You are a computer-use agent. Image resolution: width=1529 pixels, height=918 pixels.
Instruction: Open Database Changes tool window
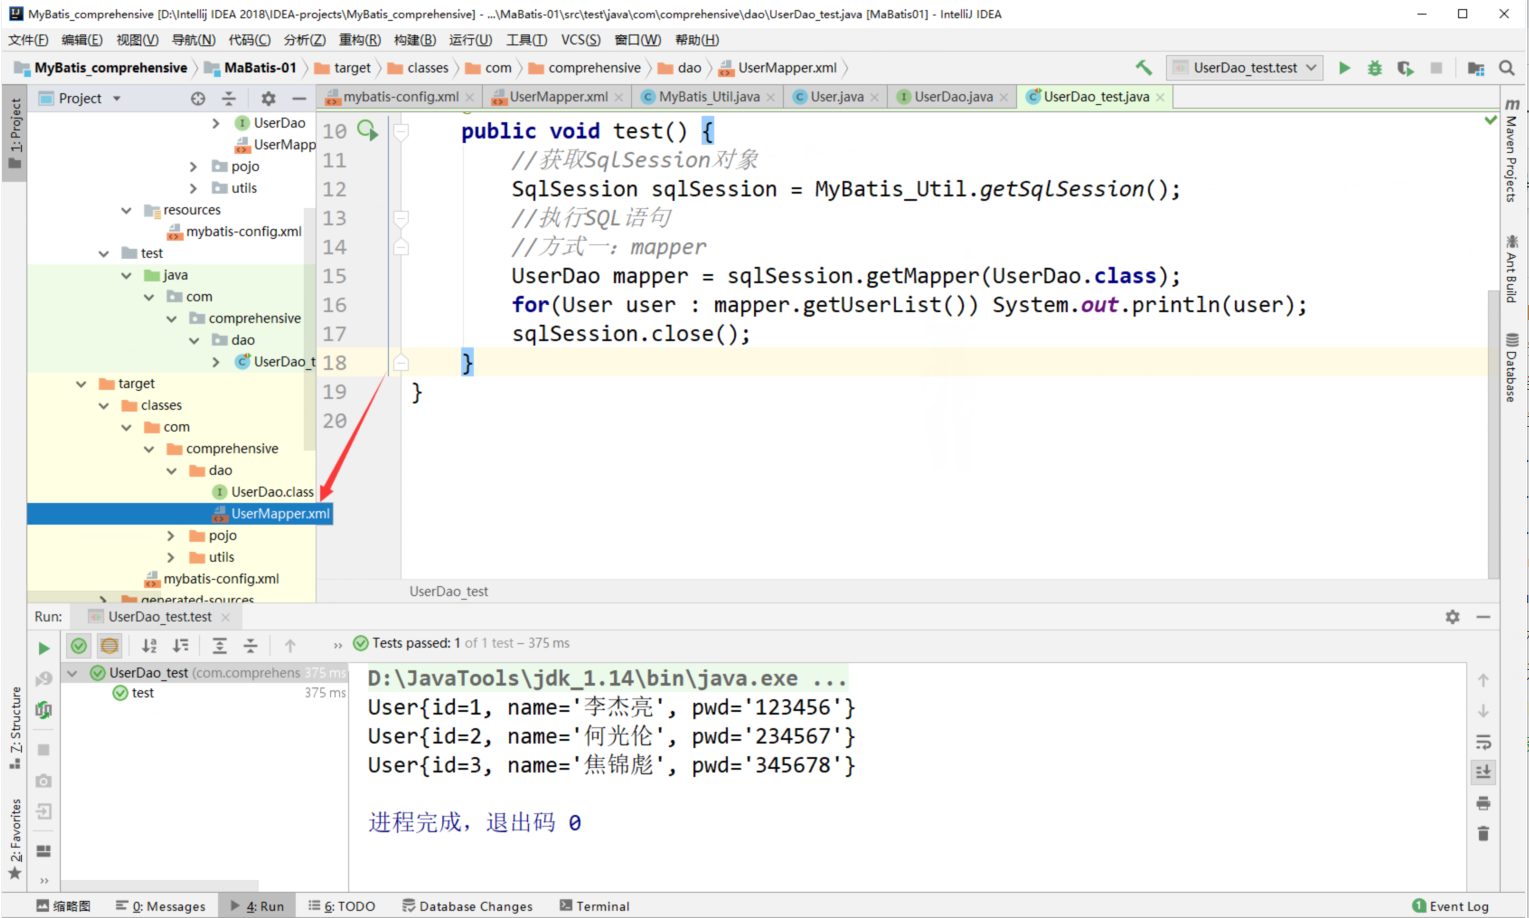(467, 906)
